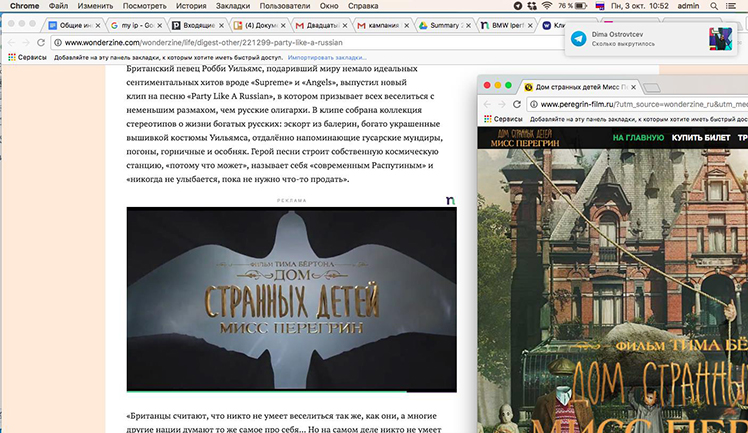The width and height of the screenshot is (748, 433).
Task: Open Spotlight search magnifier icon
Action: (x=714, y=6)
